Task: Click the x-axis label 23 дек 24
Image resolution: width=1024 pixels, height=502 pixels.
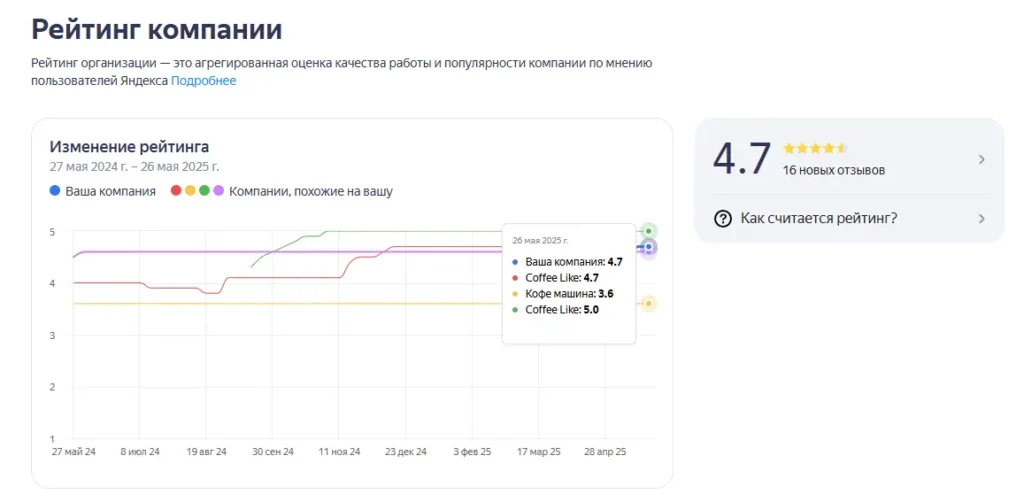Action: pyautogui.click(x=406, y=452)
